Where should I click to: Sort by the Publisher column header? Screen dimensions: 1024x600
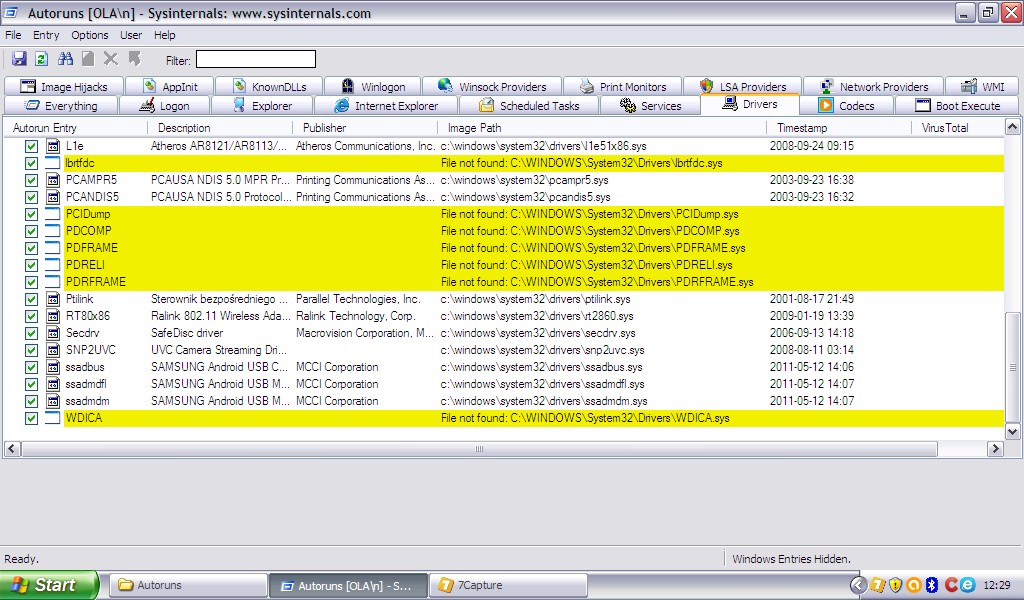pos(365,128)
